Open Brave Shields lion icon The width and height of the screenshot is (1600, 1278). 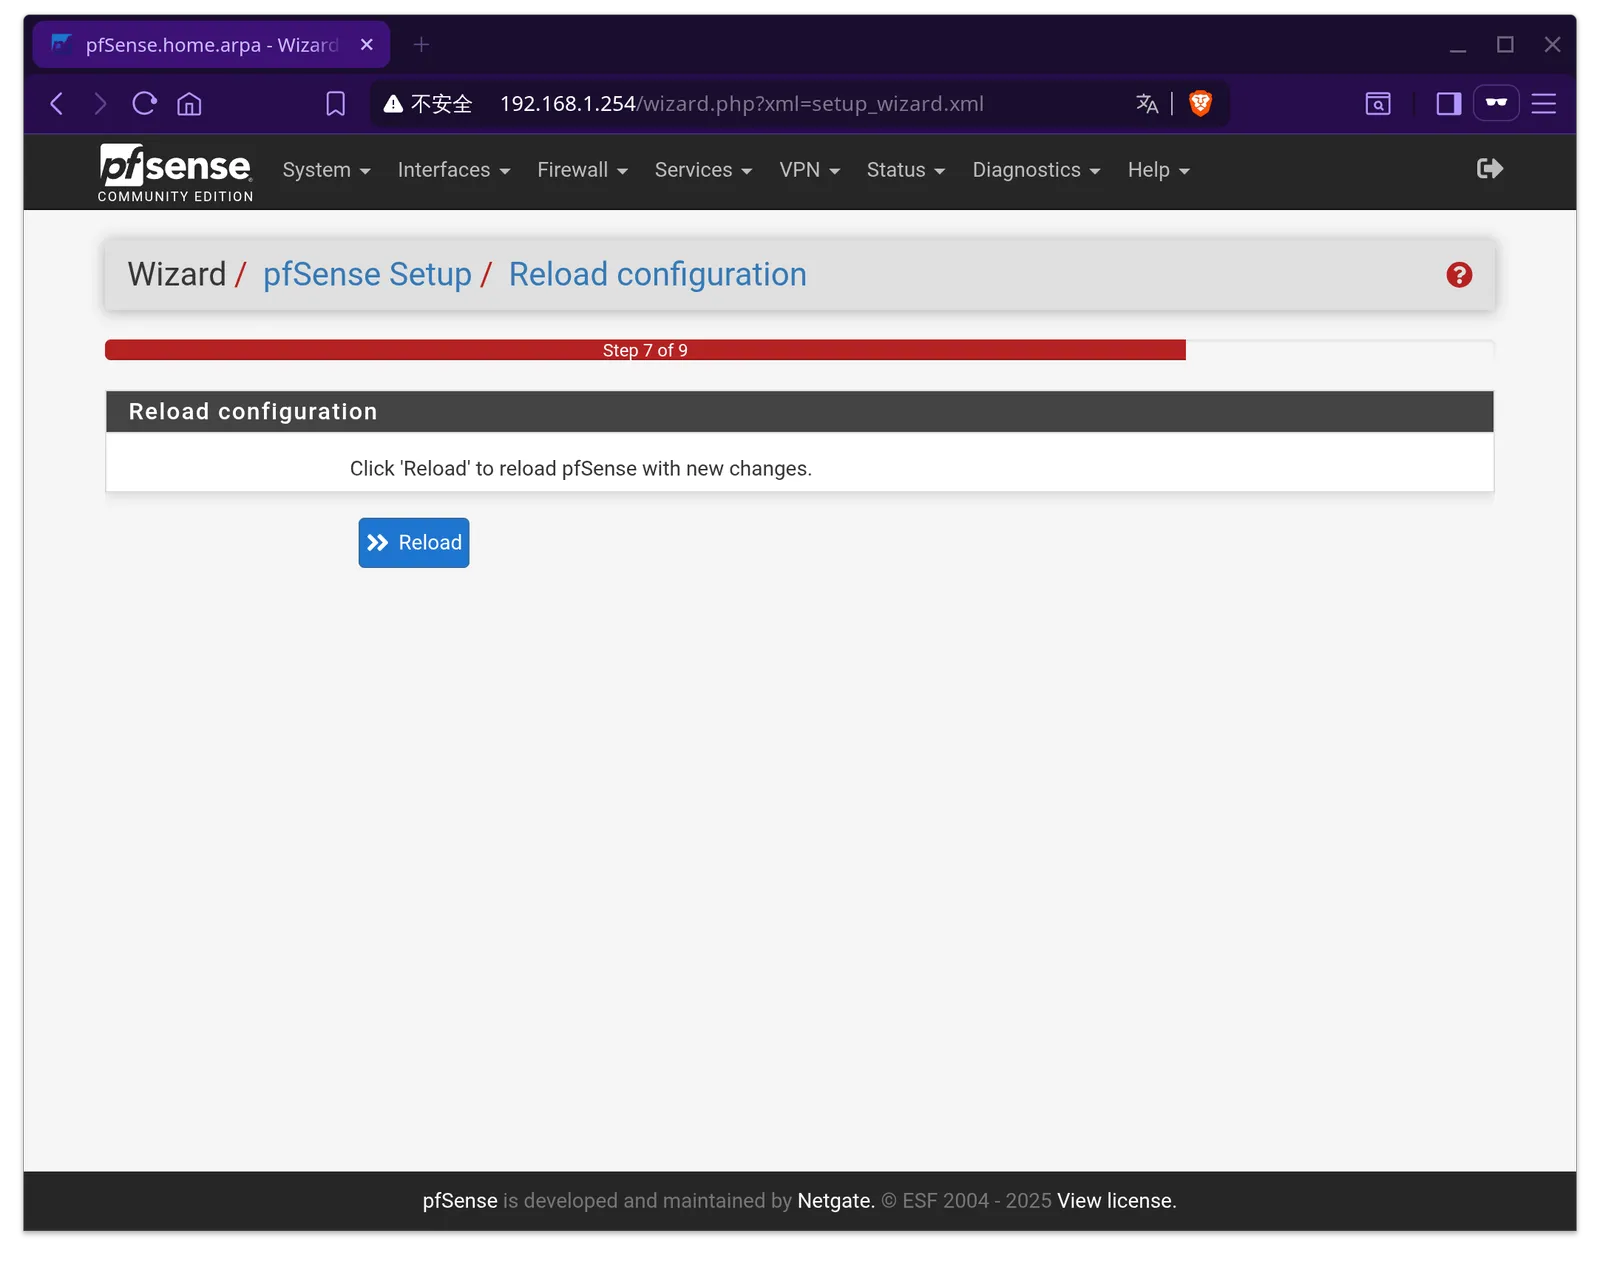[x=1200, y=103]
